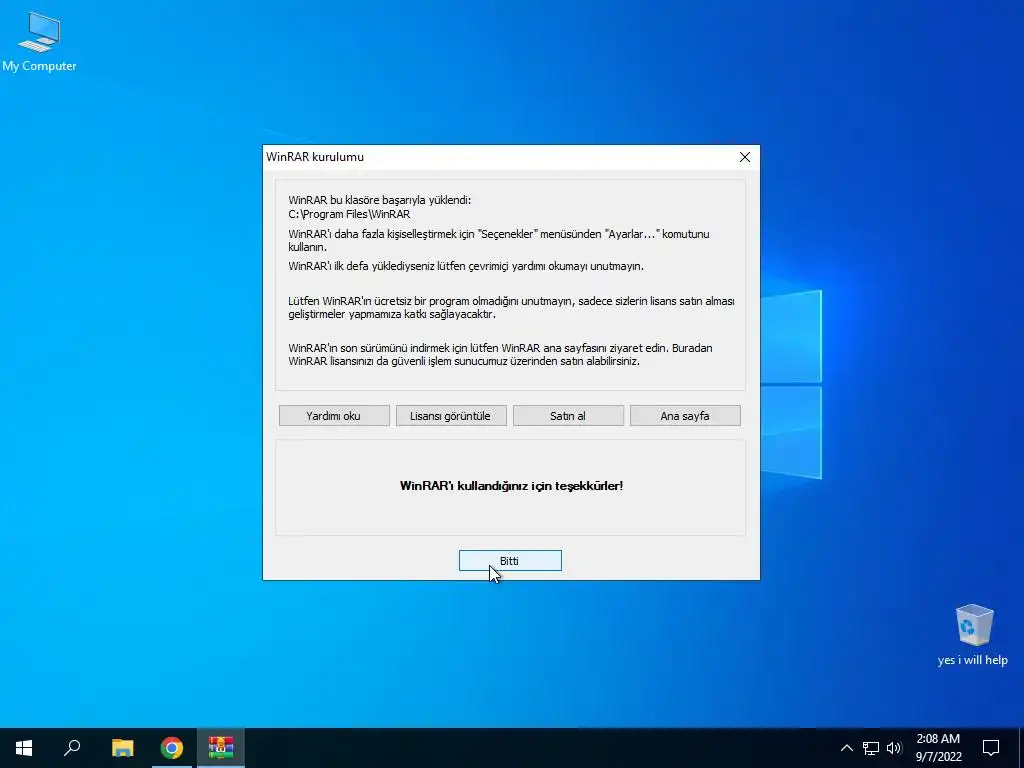Click the C:\Program Files\WinRAR path text

(349, 214)
